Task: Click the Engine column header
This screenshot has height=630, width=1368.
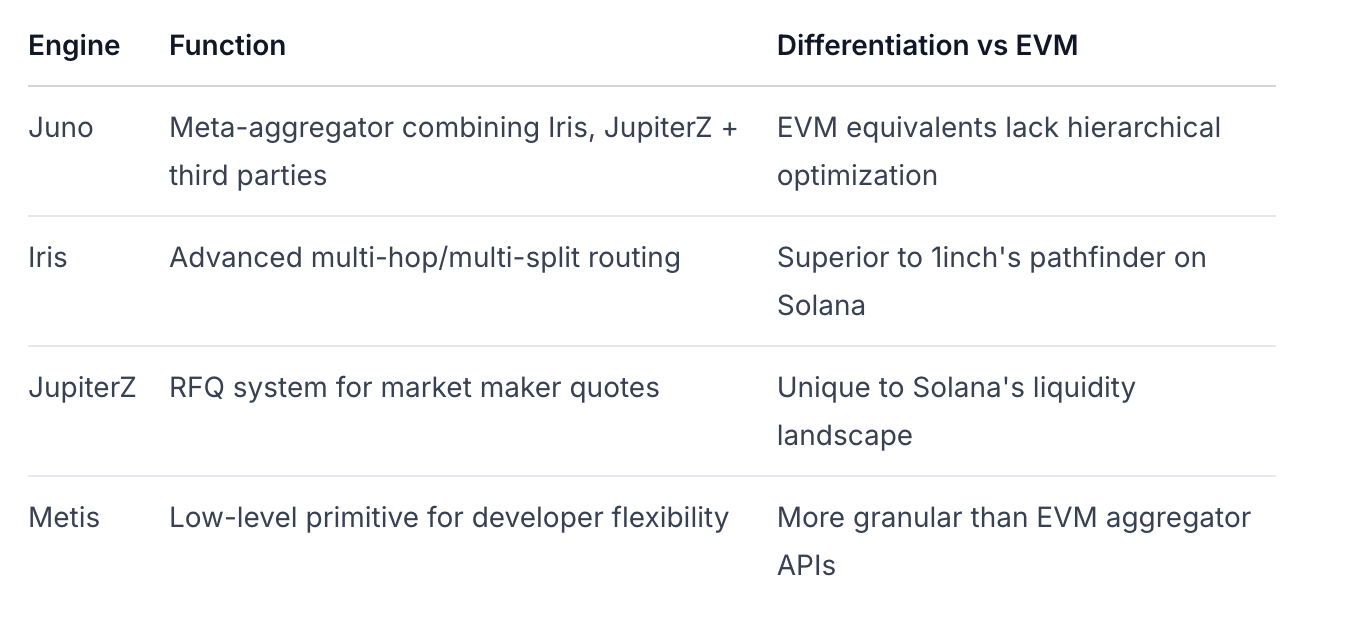Action: pyautogui.click(x=74, y=46)
